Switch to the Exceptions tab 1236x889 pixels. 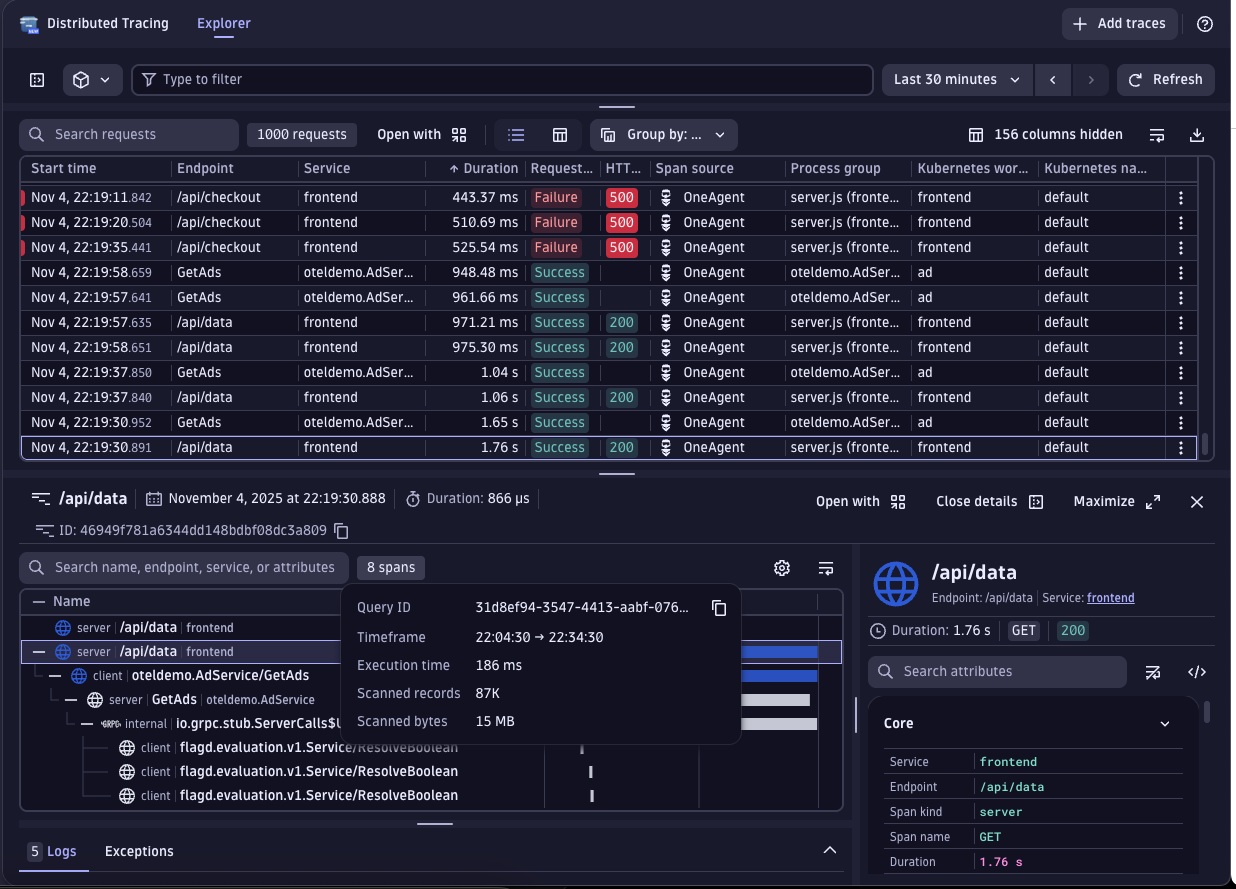point(139,851)
